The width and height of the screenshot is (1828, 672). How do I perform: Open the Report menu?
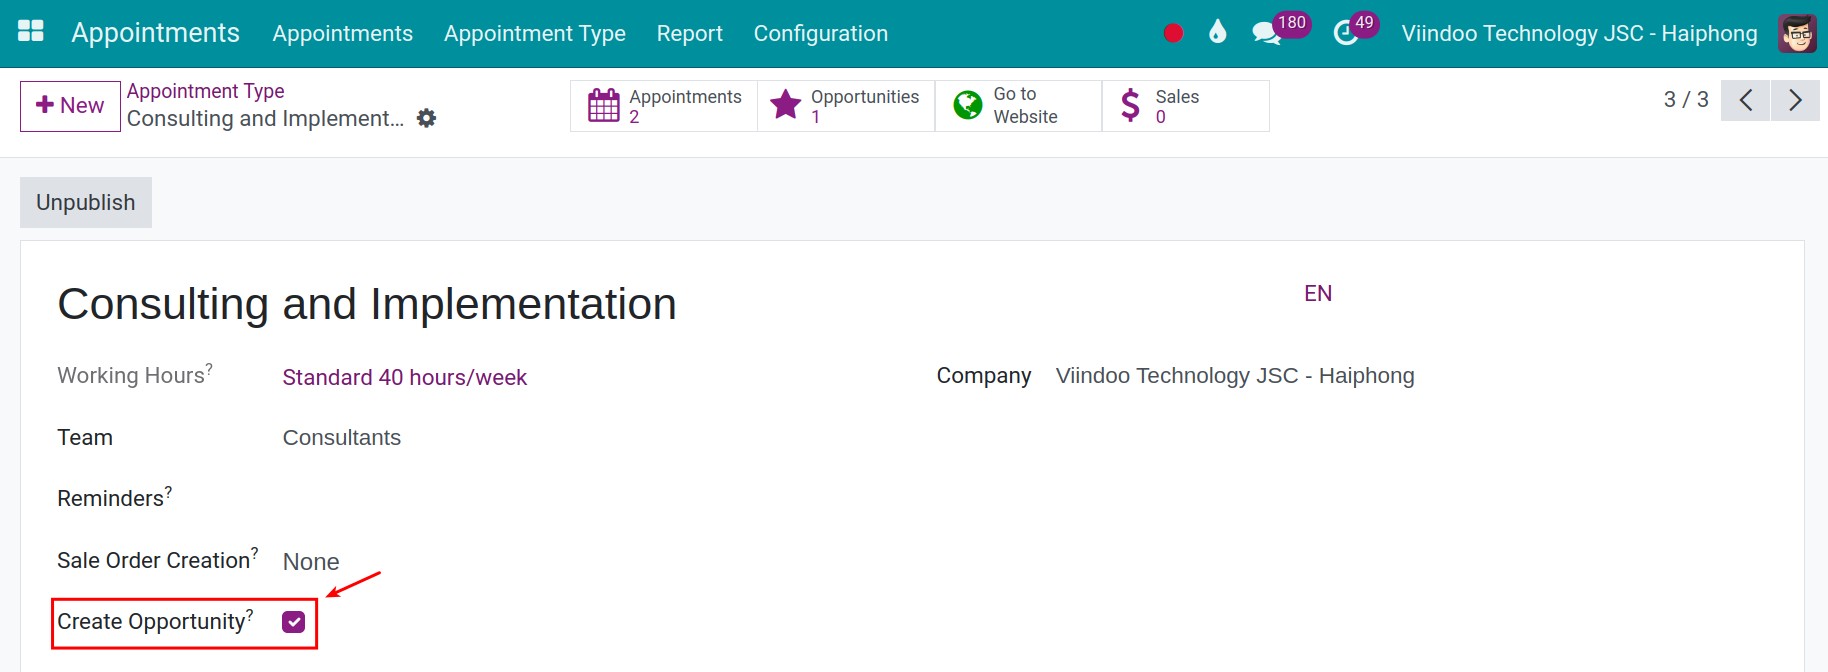click(689, 33)
